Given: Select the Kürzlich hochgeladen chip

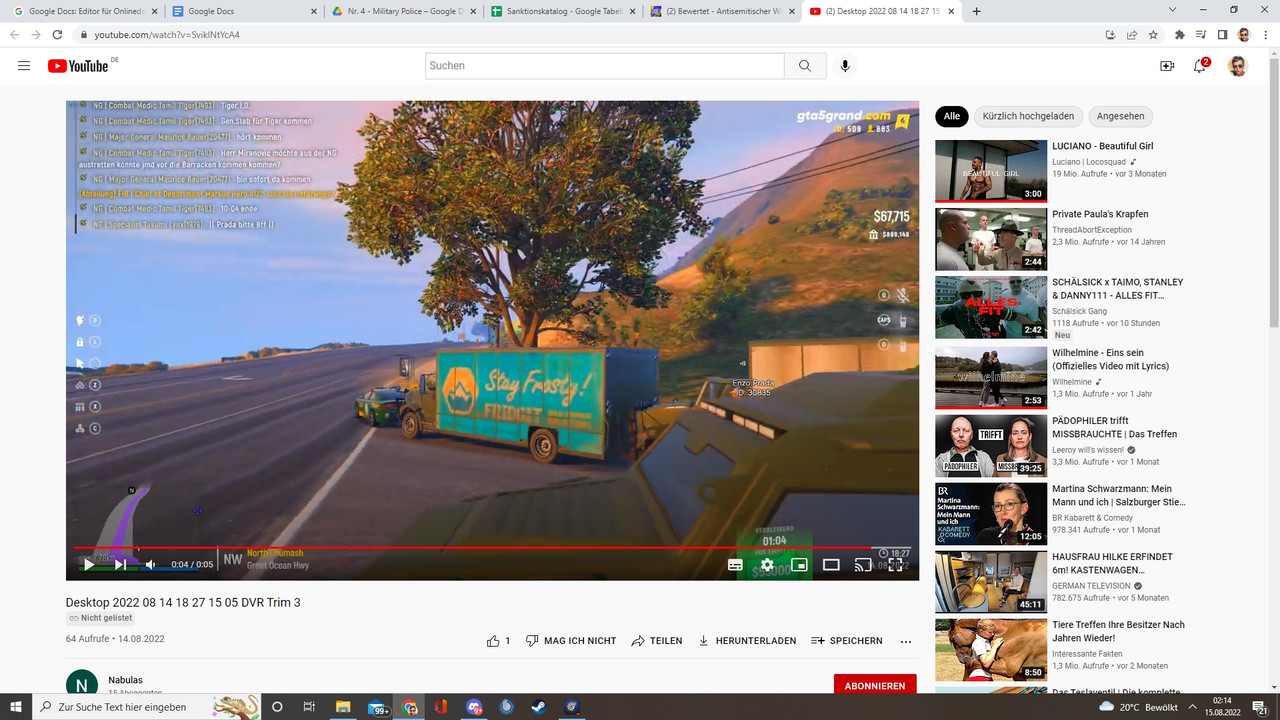Looking at the screenshot, I should (x=1028, y=116).
